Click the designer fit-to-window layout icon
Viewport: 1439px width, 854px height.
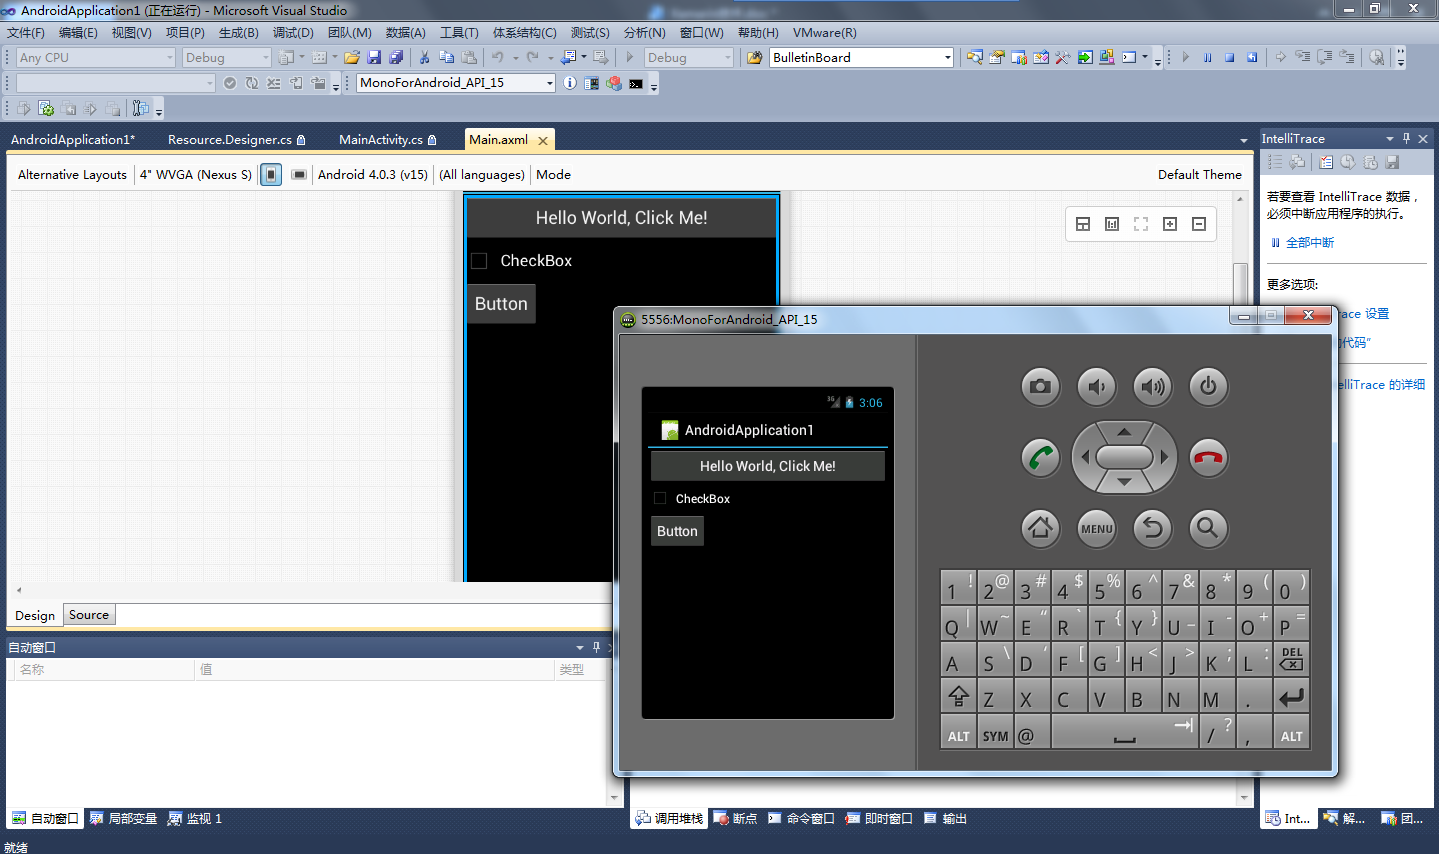(x=1141, y=224)
